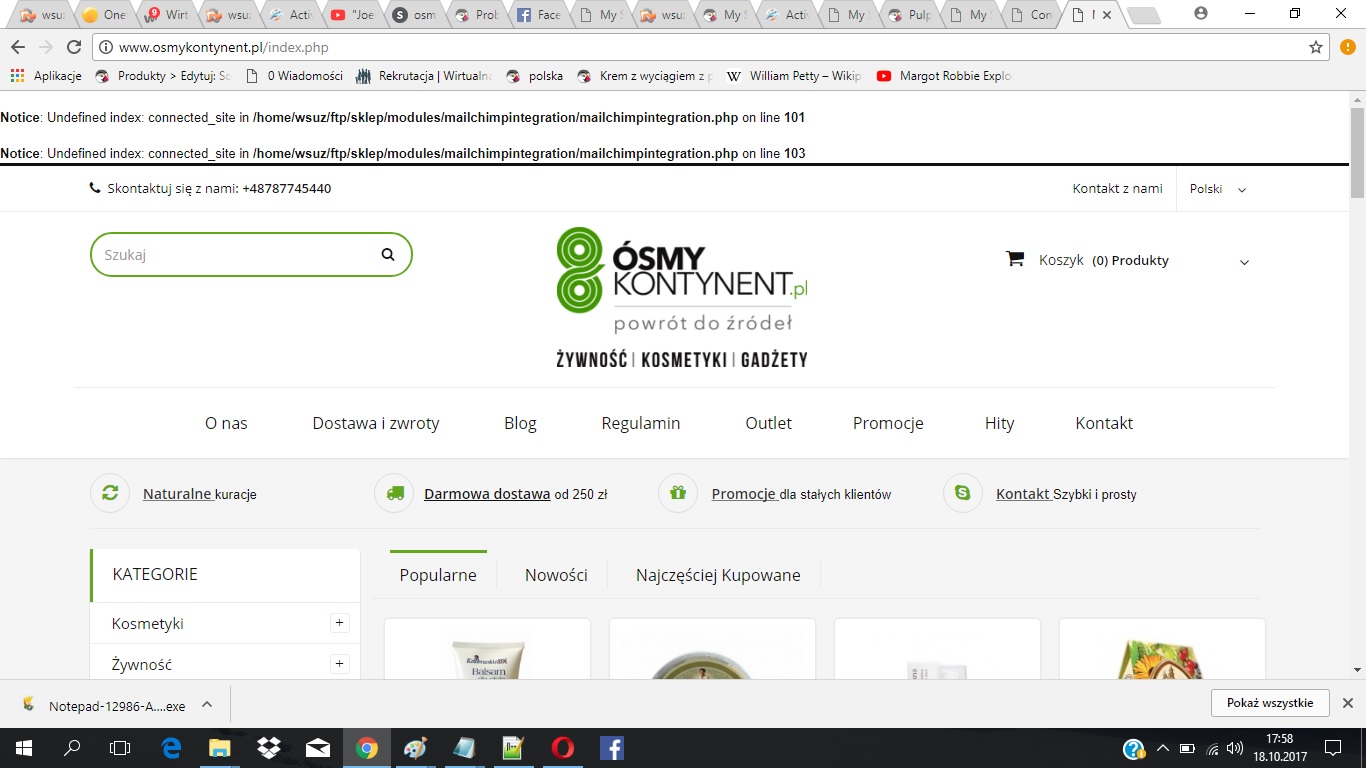This screenshot has width=1366, height=768.
Task: Open the Action Center notifications icon
Action: tap(1332, 748)
